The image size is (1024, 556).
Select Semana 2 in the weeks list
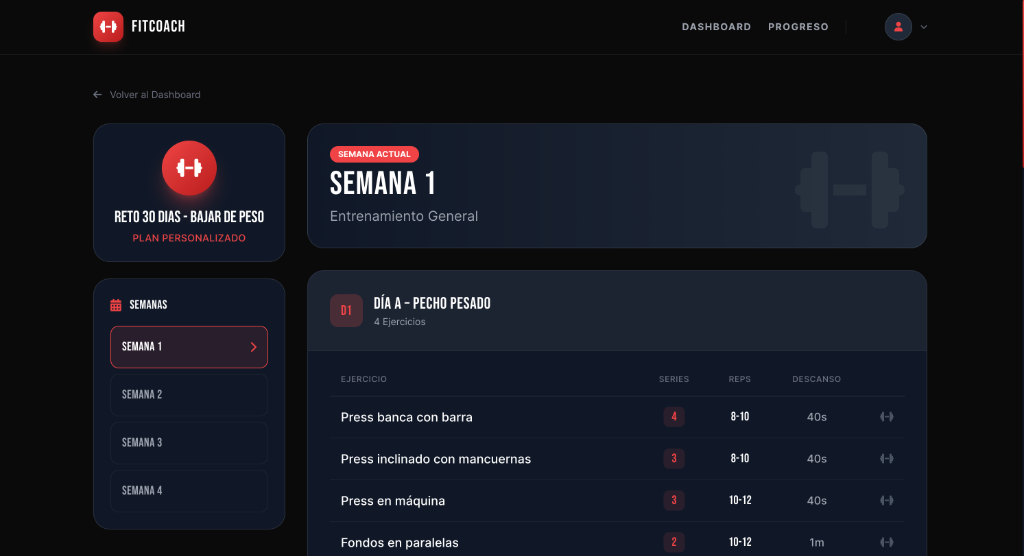(x=189, y=395)
